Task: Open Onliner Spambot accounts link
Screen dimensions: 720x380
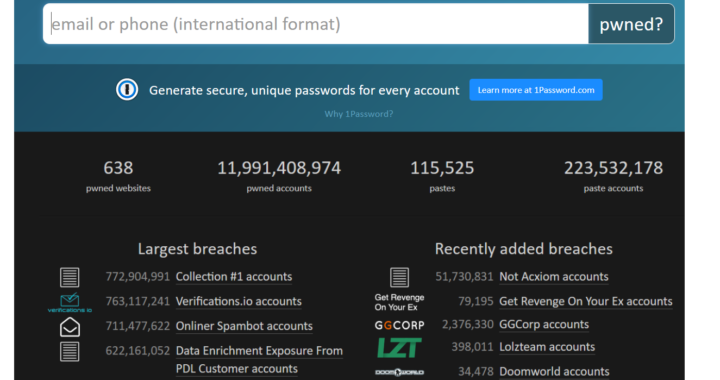Action: [x=244, y=326]
